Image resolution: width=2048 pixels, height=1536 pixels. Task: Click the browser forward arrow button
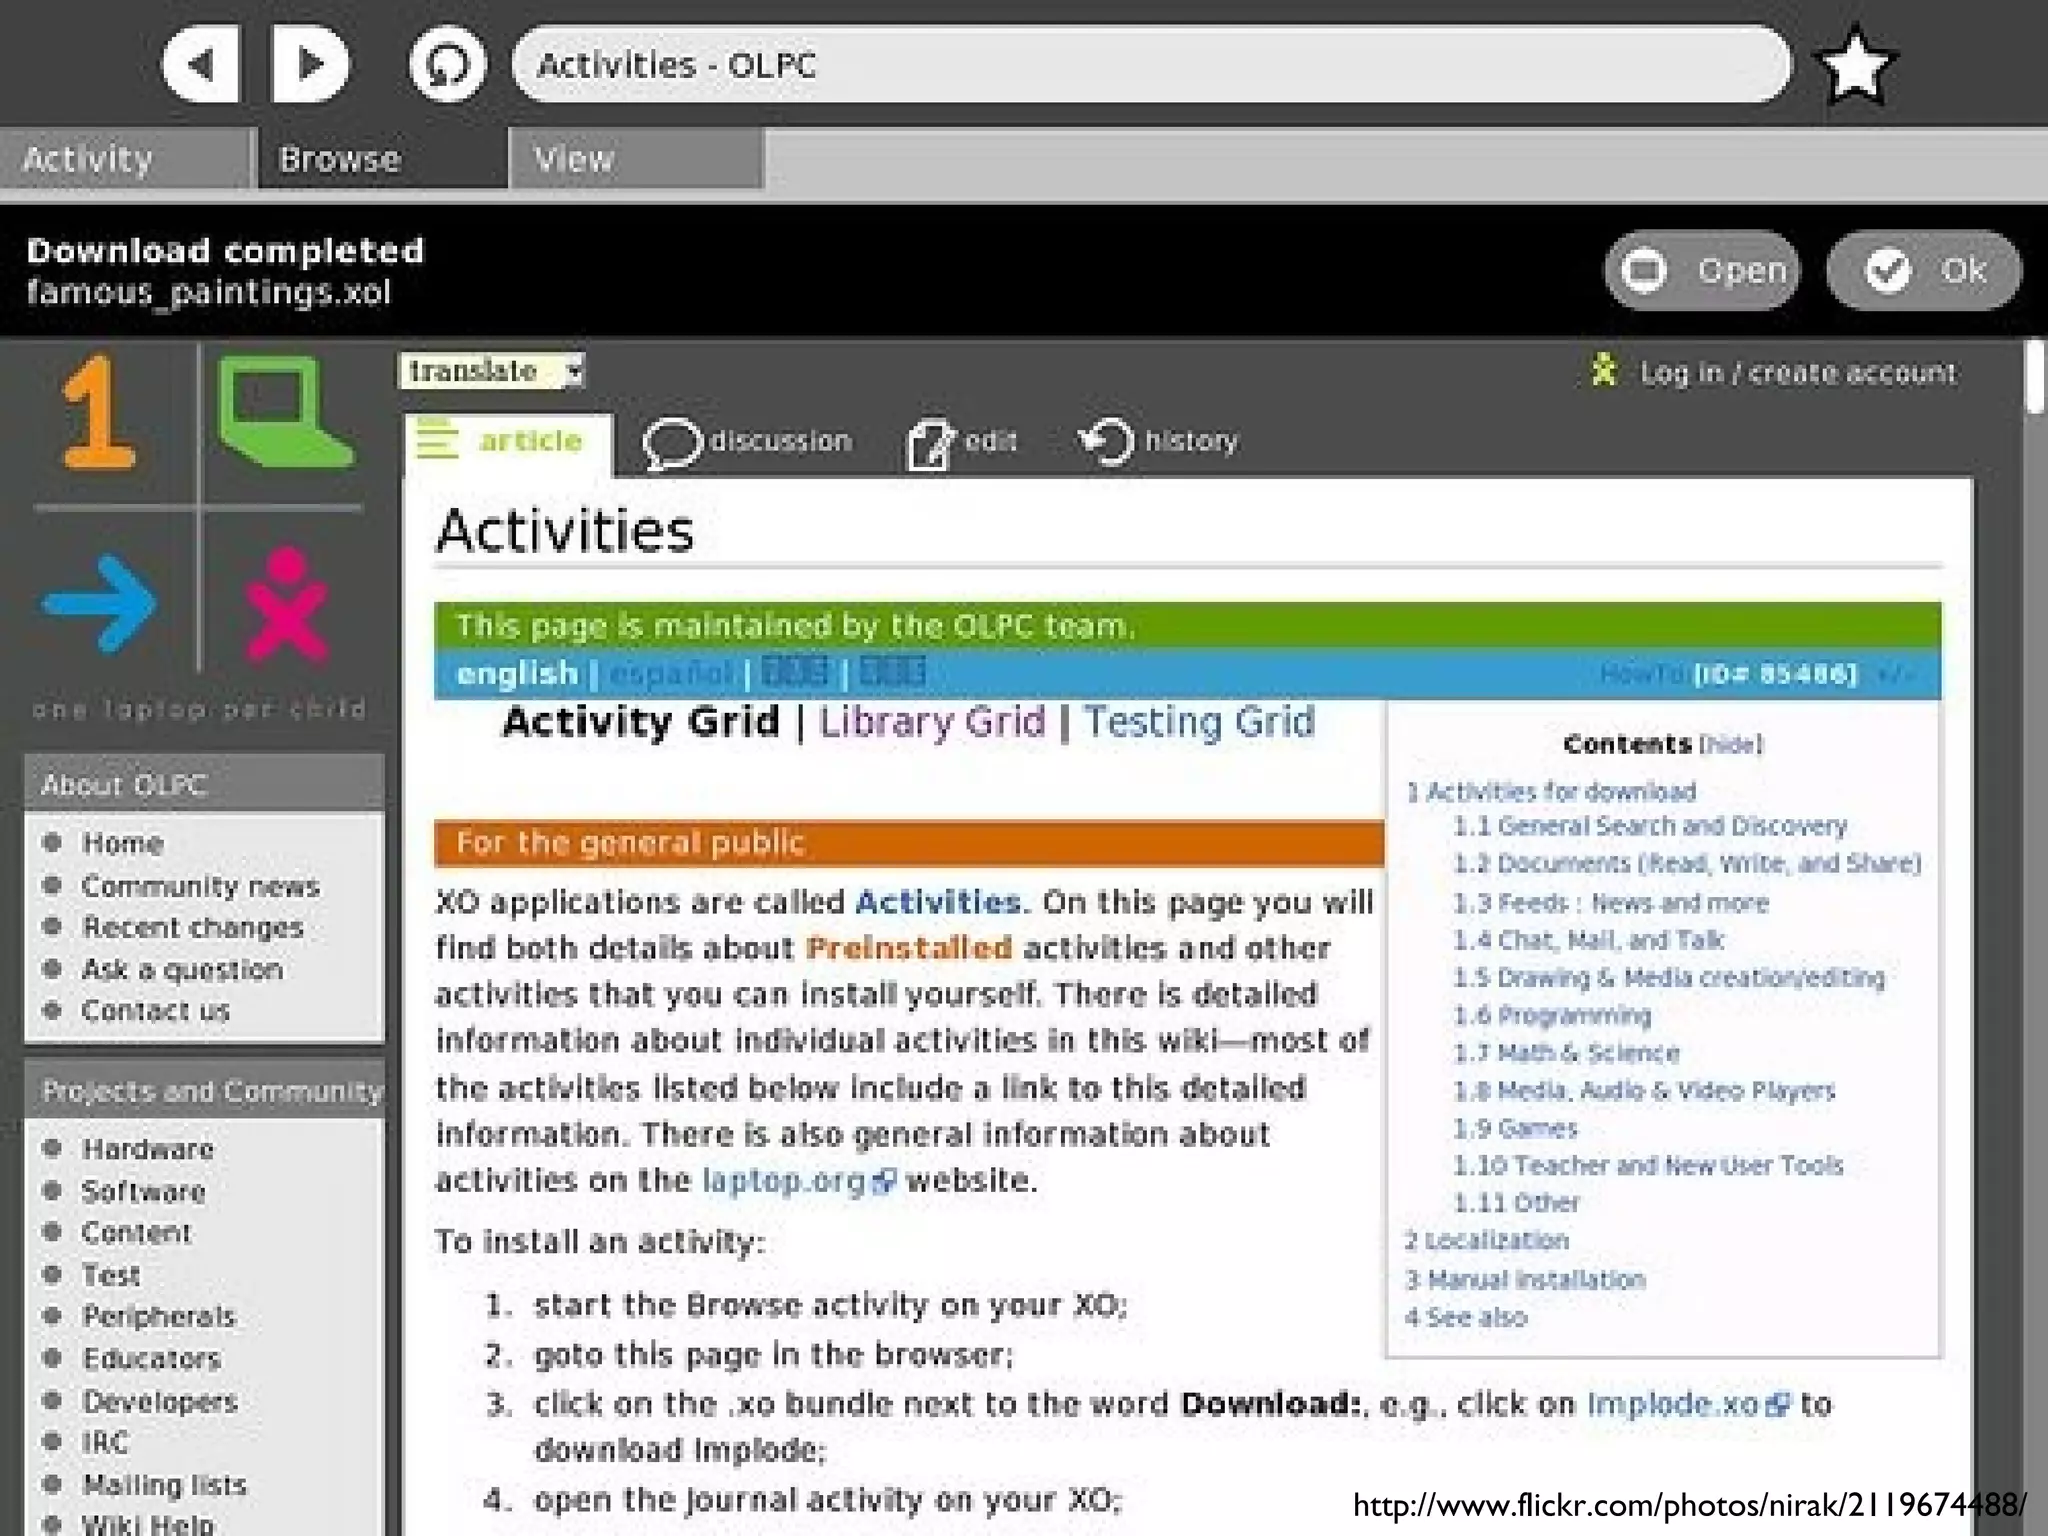(x=311, y=65)
